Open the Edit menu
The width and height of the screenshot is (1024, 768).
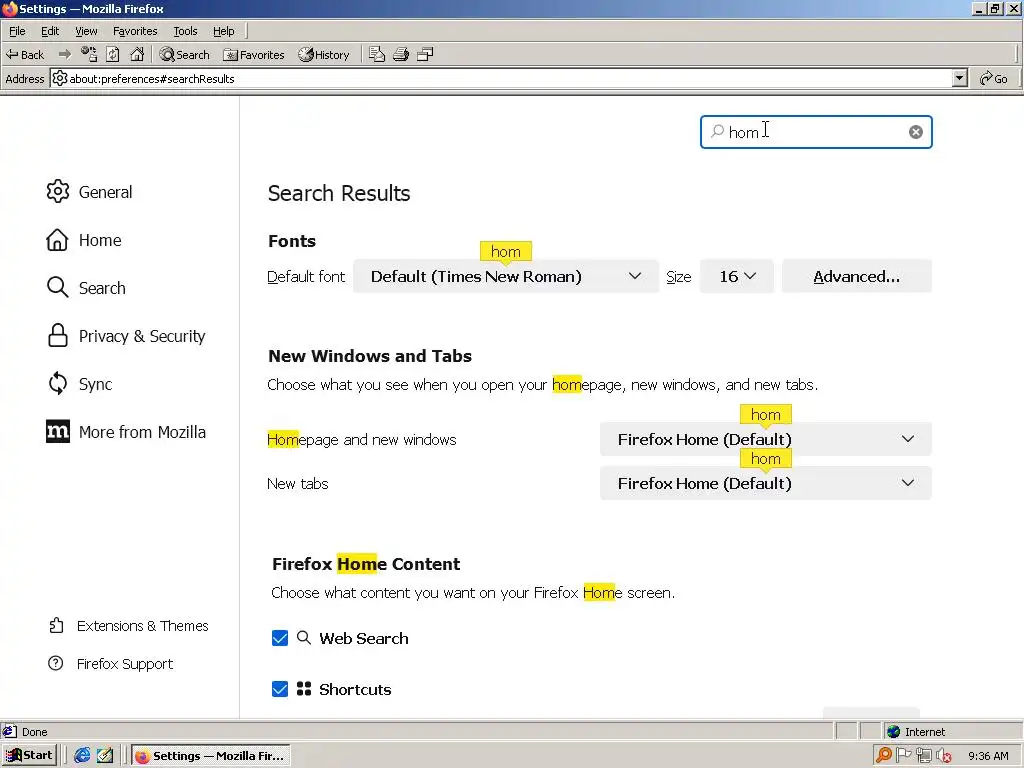(50, 31)
